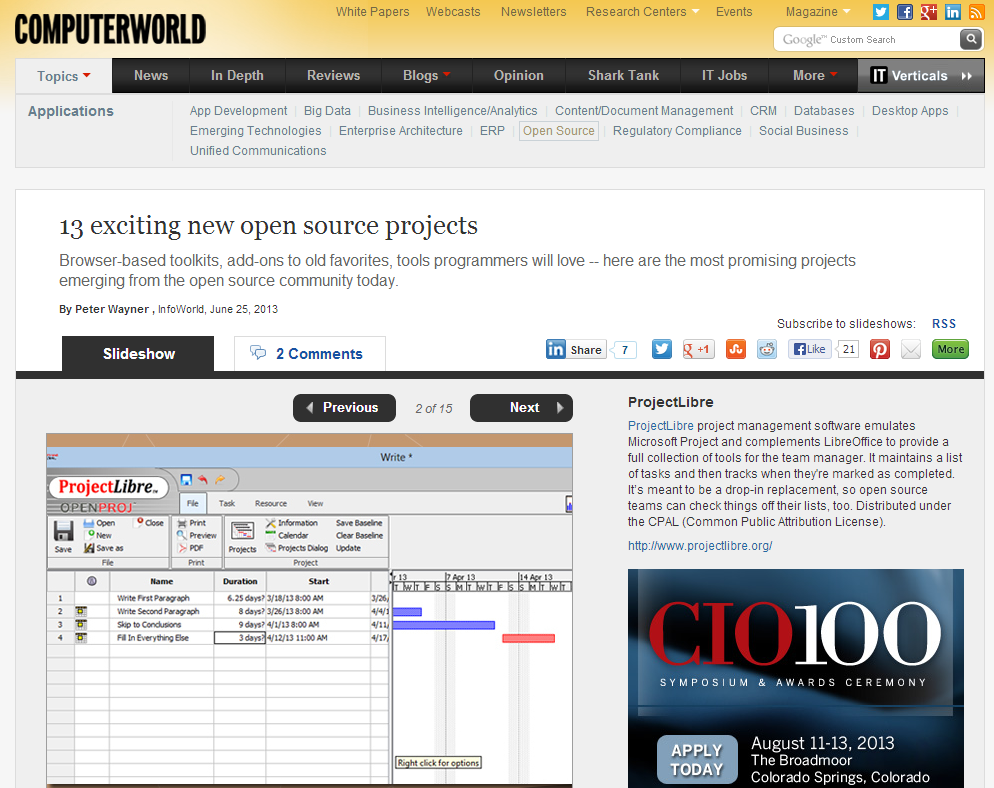The image size is (994, 788).
Task: Click the comments speech bubble icon
Action: [258, 352]
